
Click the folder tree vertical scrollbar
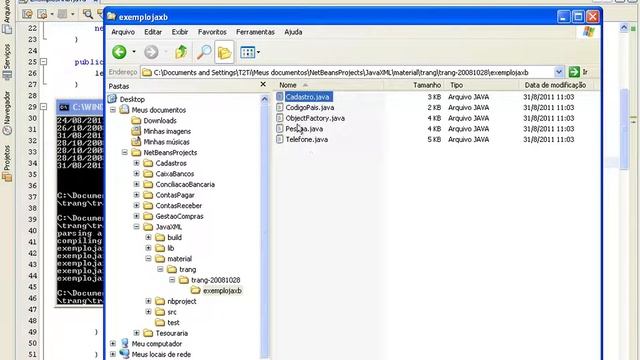(x=264, y=227)
